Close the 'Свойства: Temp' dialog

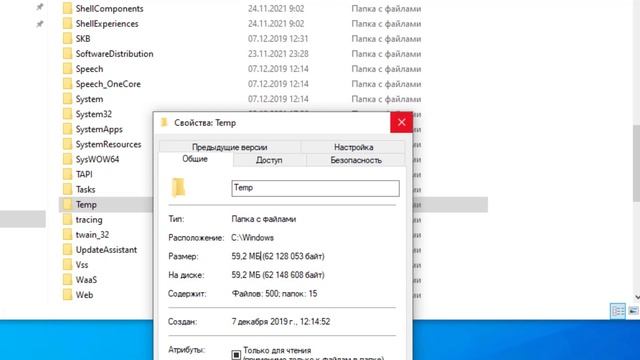pos(401,122)
